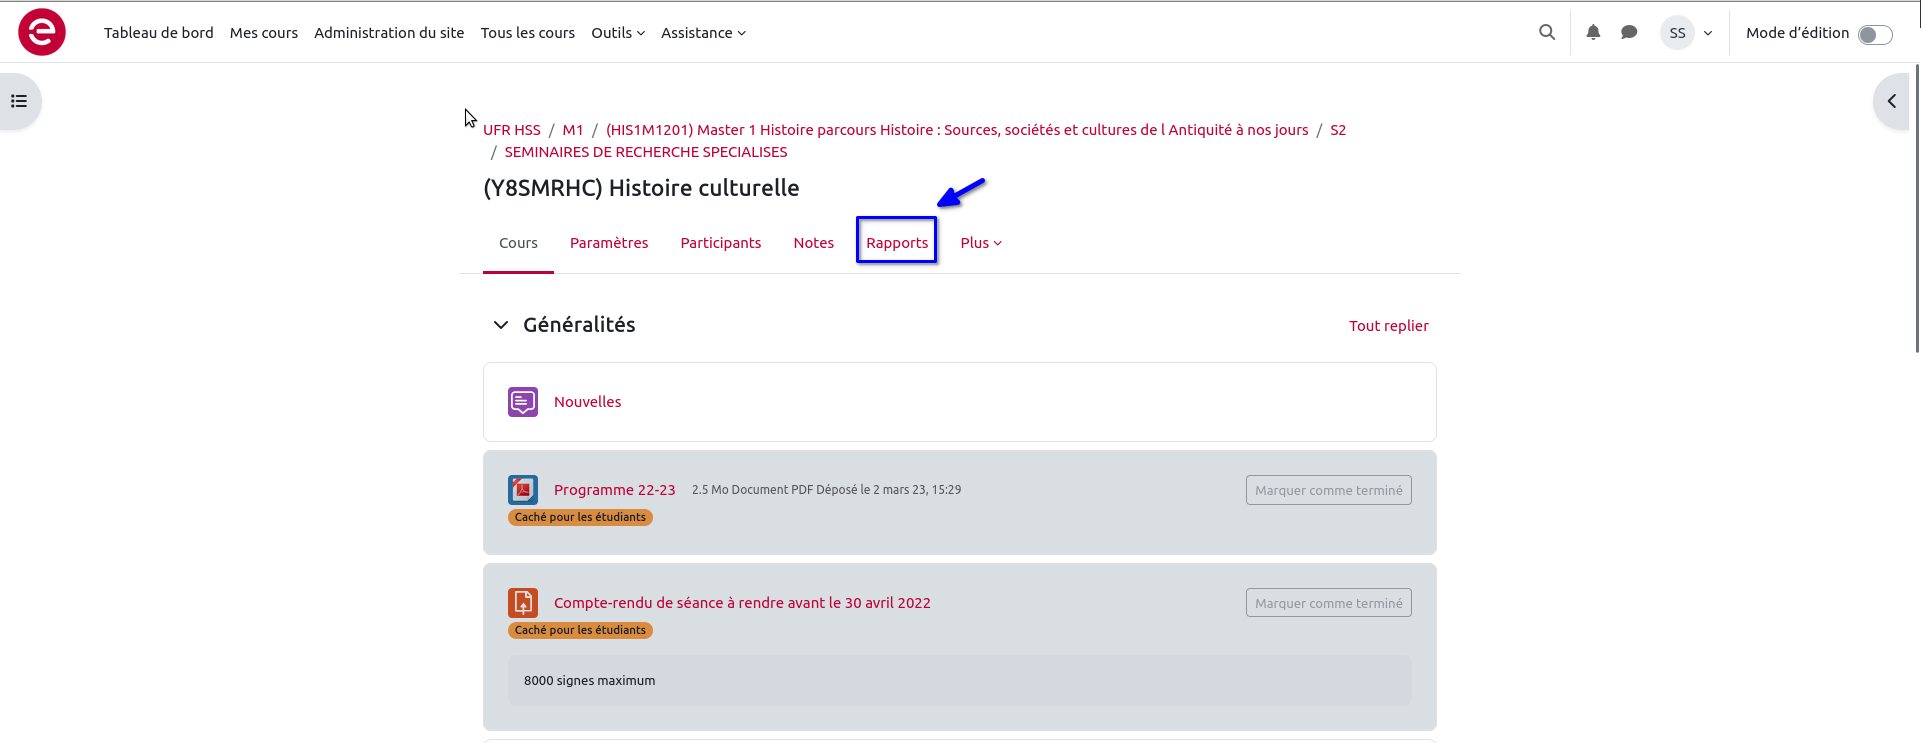Switch to the Participants tab
The image size is (1921, 743).
click(x=720, y=243)
